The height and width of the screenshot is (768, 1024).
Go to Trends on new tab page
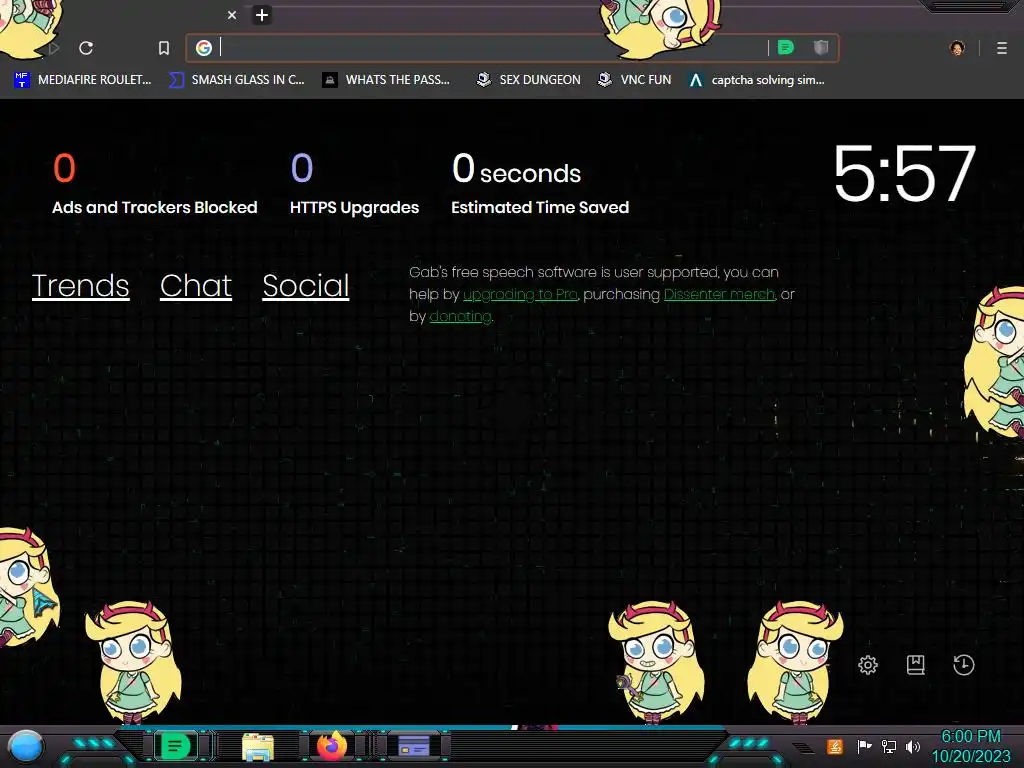(x=80, y=286)
